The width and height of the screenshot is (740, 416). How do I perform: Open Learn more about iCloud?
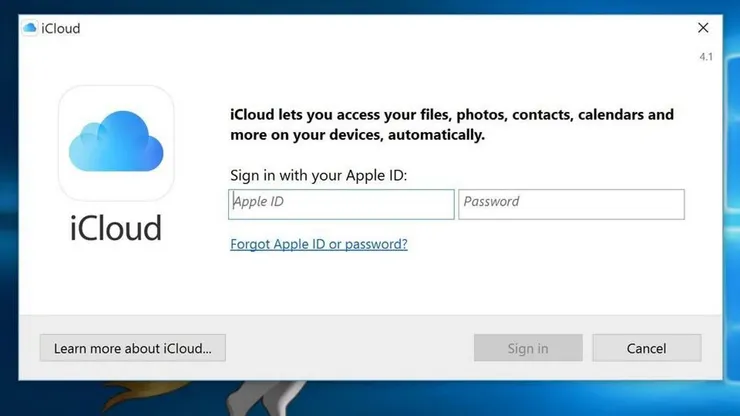tap(133, 348)
